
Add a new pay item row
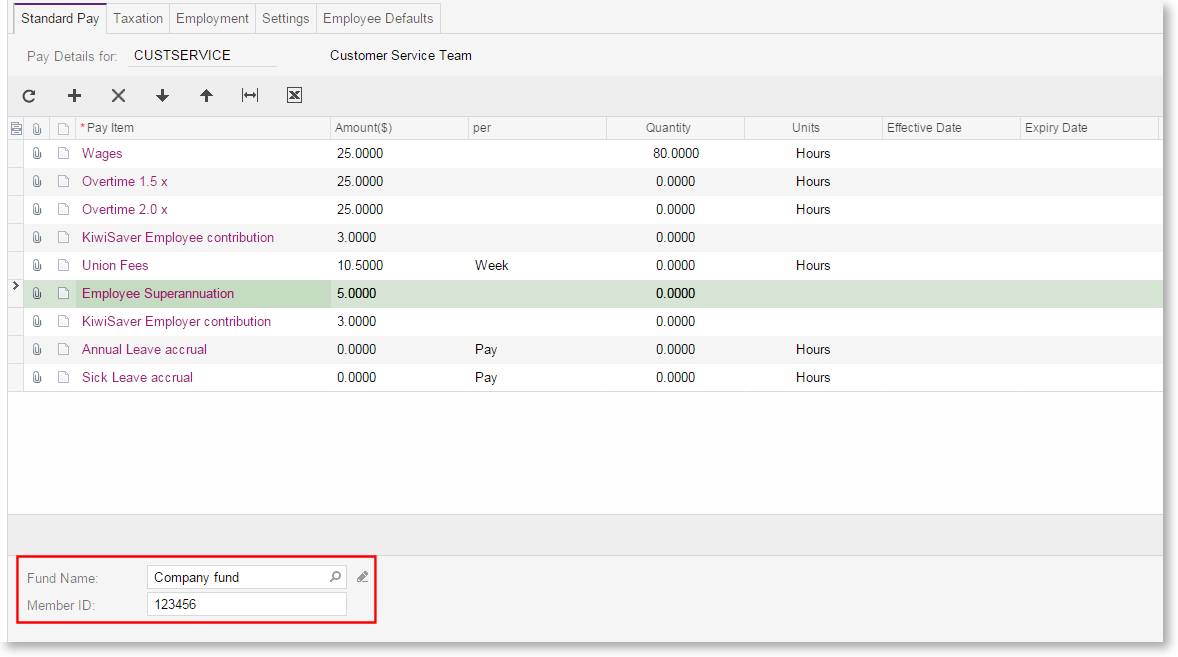[x=74, y=96]
